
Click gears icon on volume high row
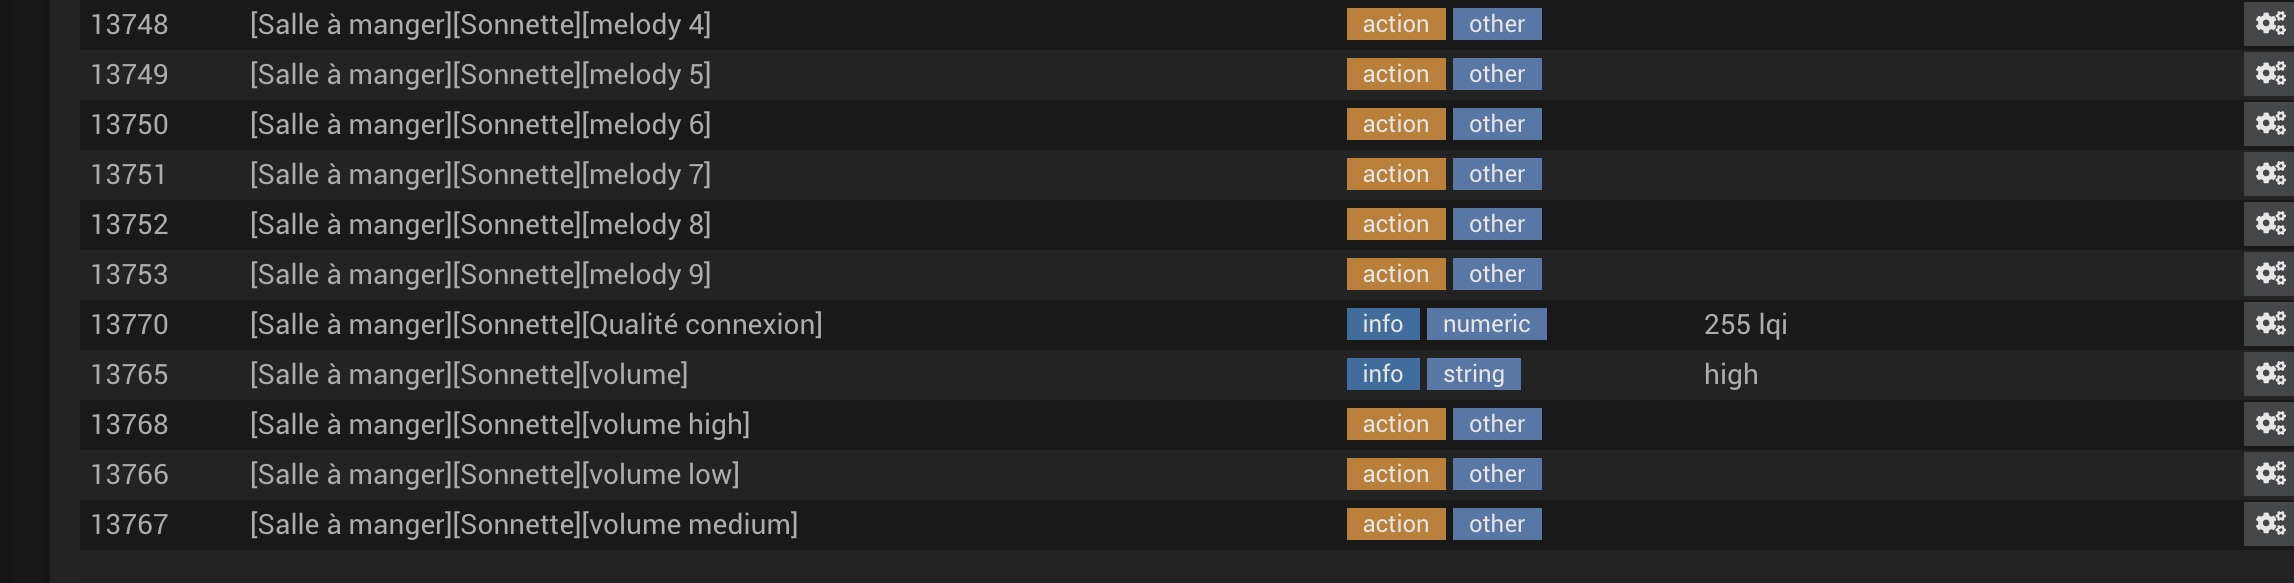click(2270, 424)
